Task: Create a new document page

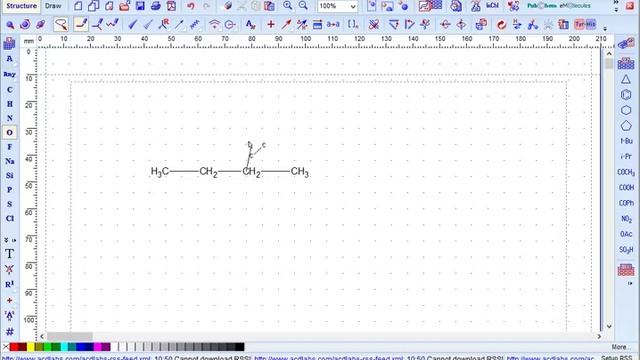Action: coord(78,6)
